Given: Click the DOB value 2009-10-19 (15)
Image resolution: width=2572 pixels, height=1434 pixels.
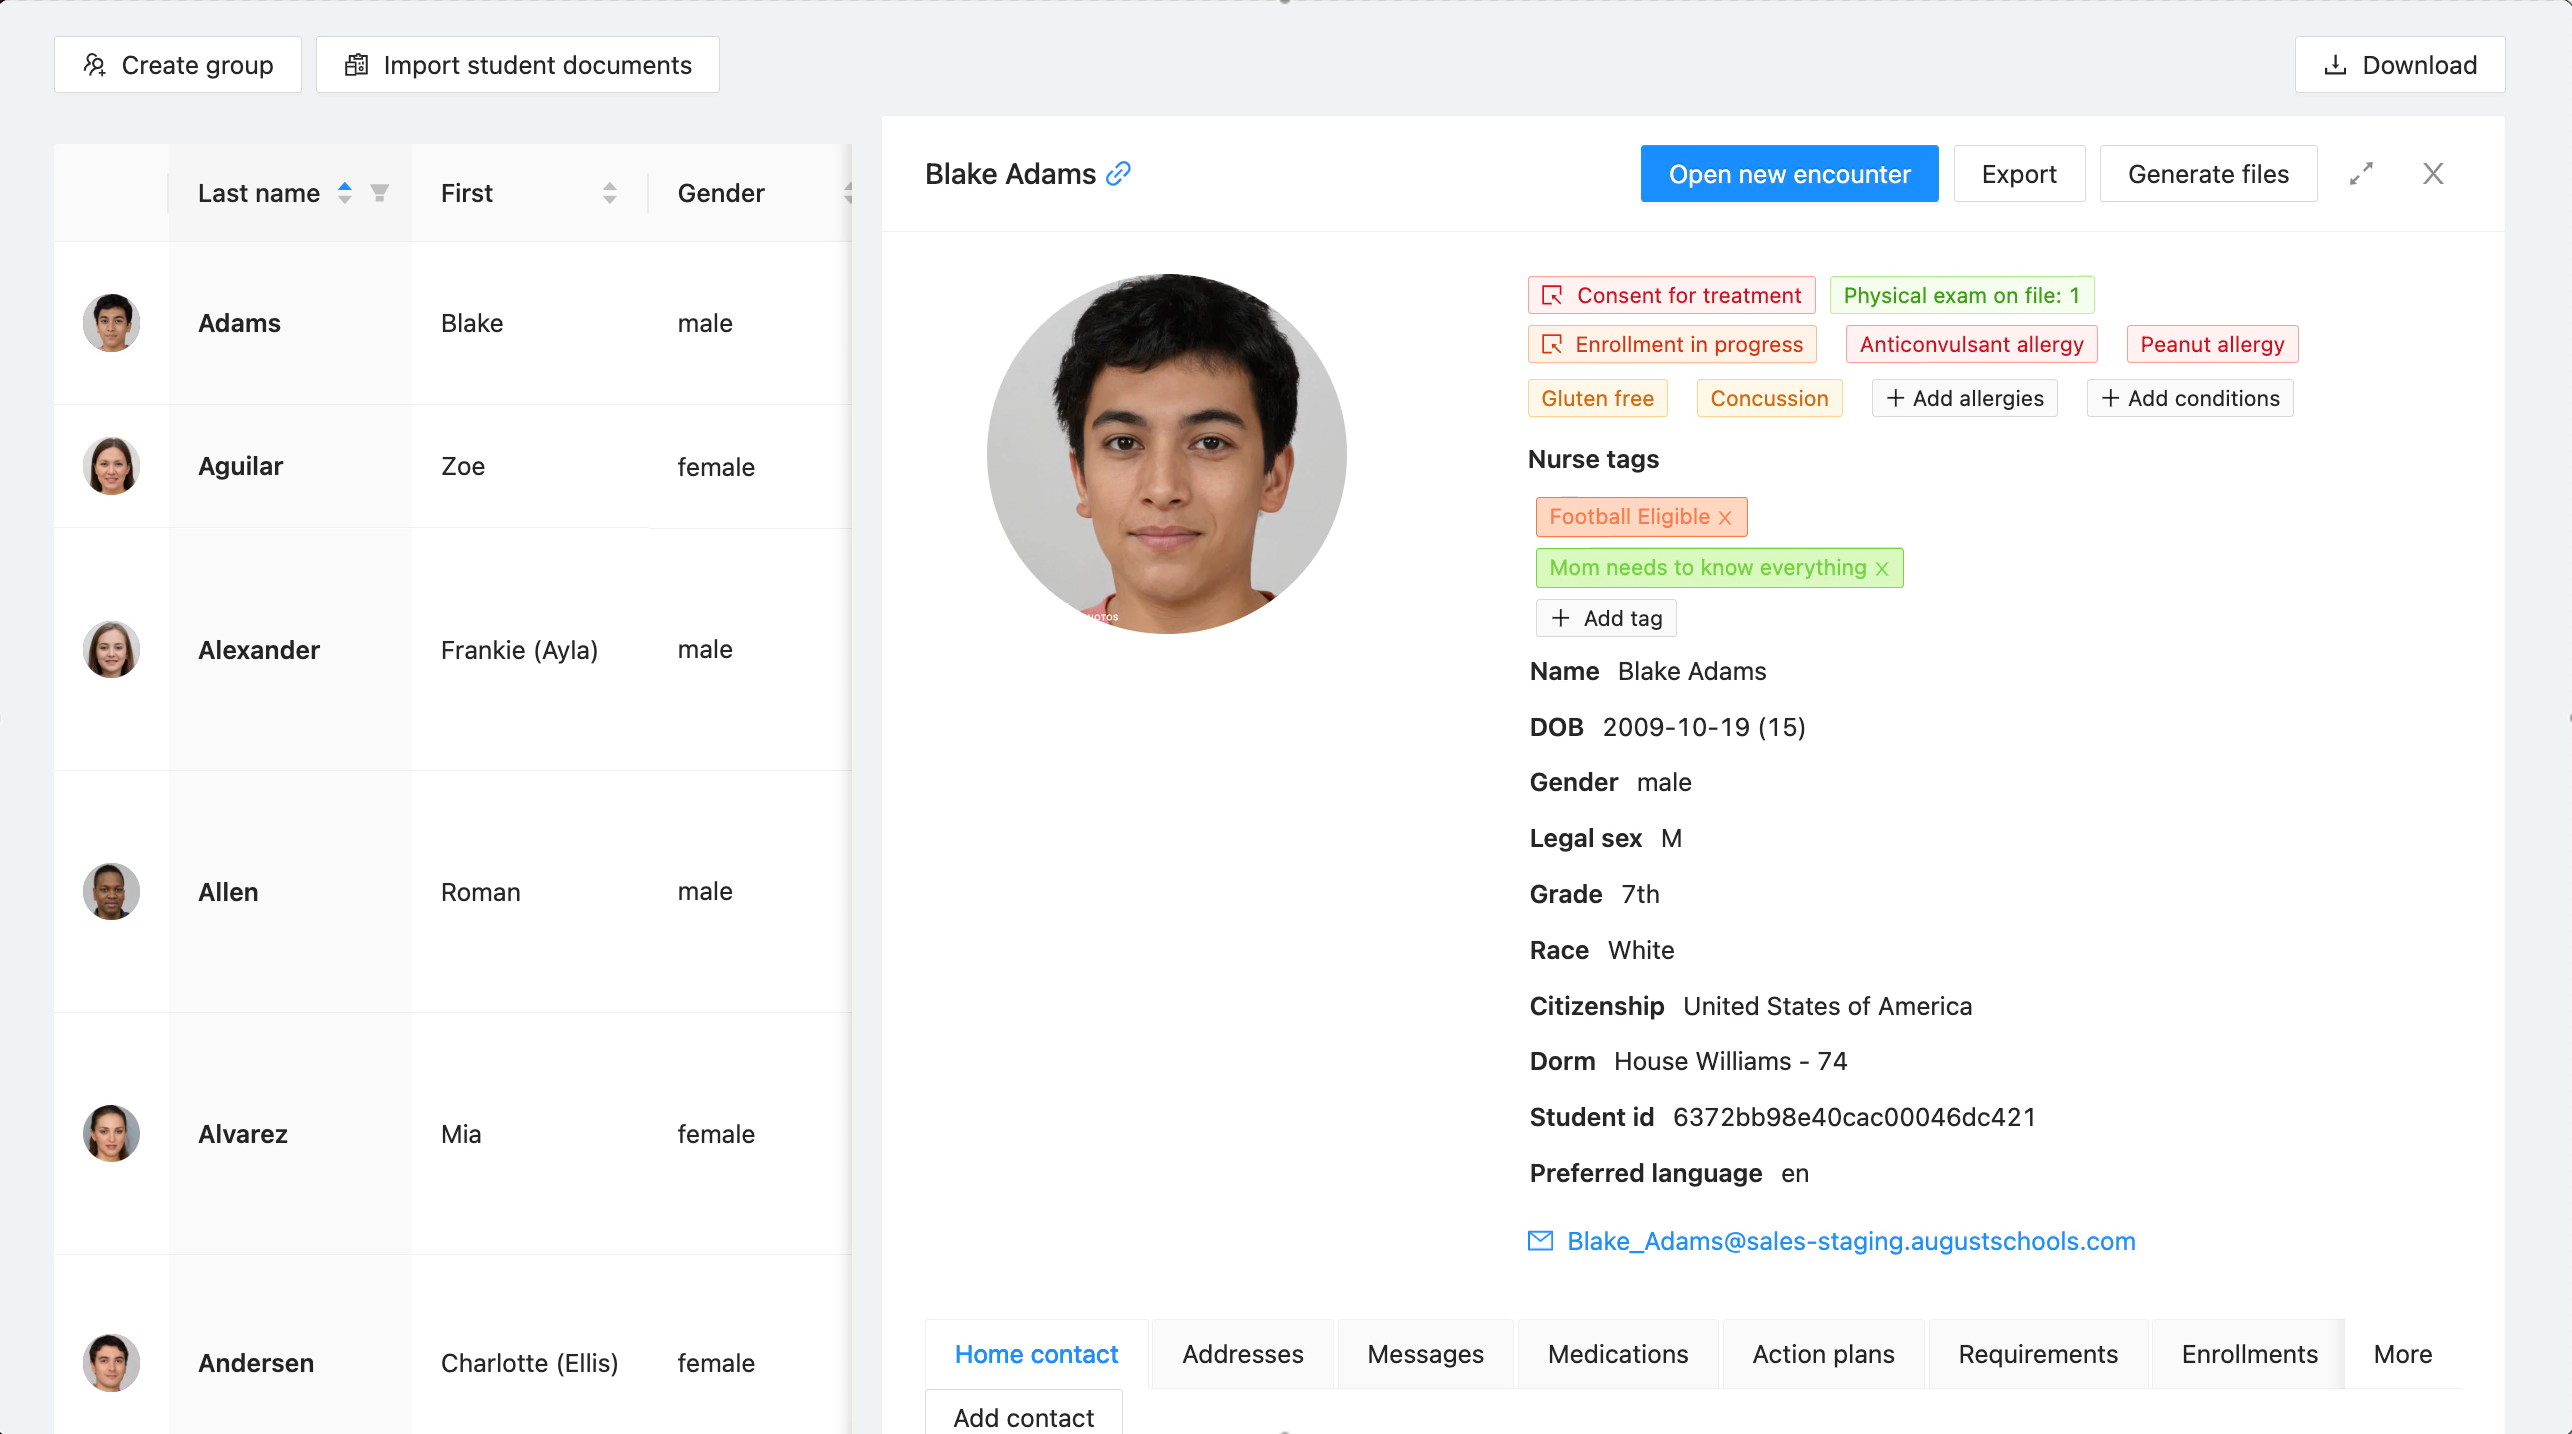Looking at the screenshot, I should (x=1704, y=727).
